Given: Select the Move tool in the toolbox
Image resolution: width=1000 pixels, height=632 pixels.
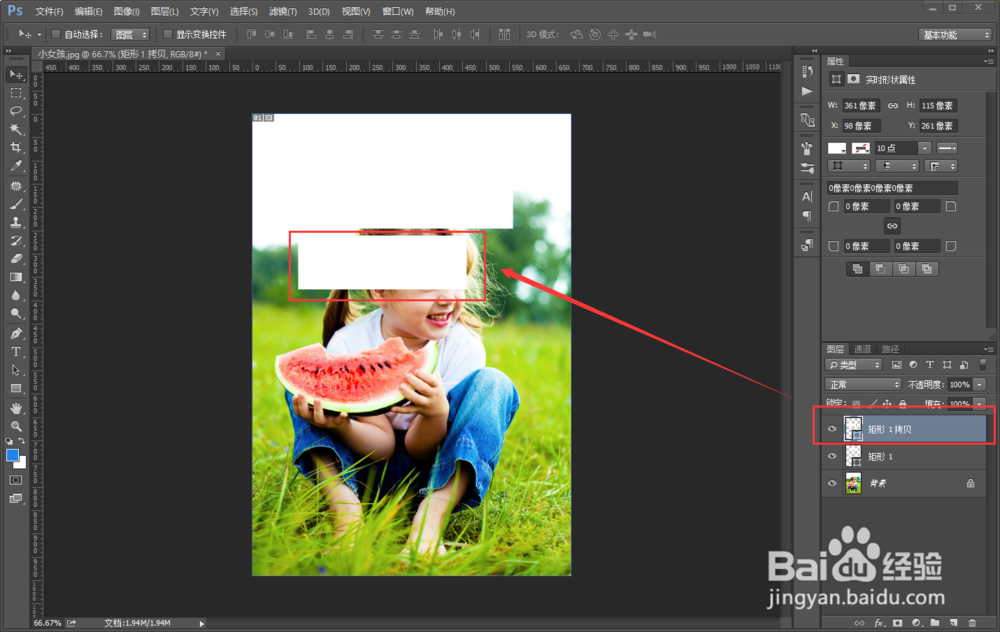Looking at the screenshot, I should coord(16,75).
